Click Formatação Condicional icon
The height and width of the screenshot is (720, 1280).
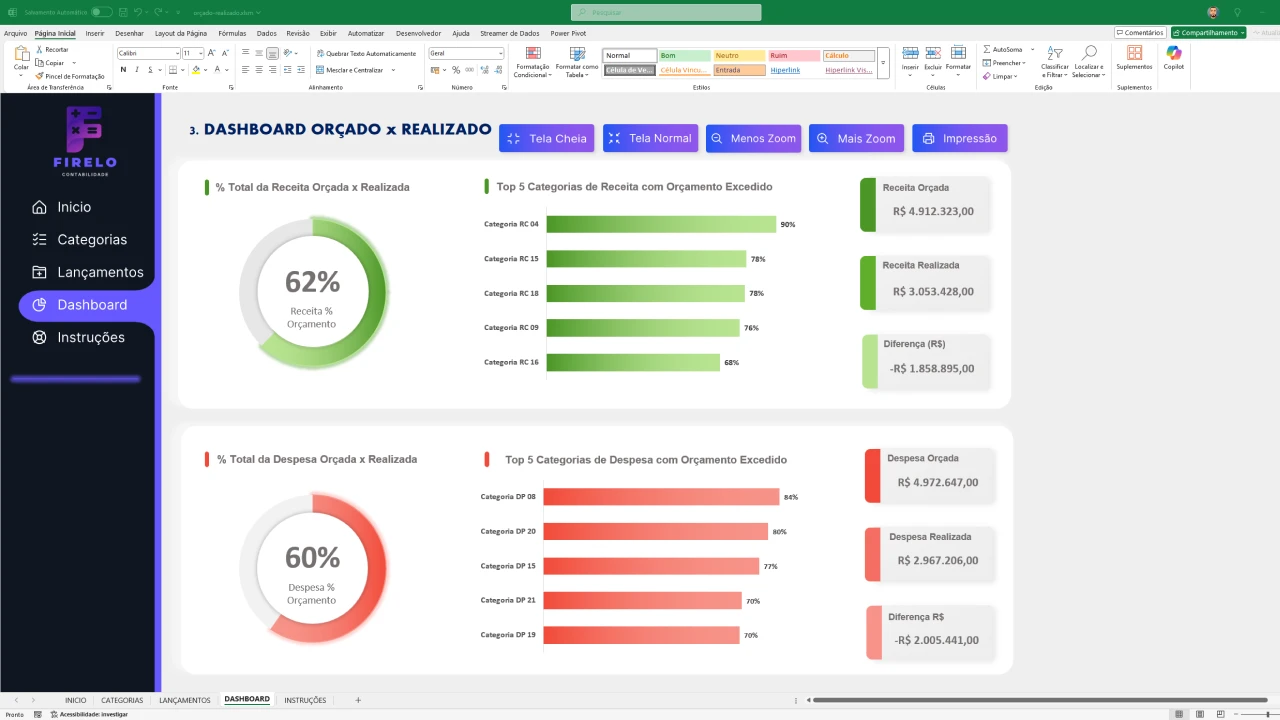532,61
